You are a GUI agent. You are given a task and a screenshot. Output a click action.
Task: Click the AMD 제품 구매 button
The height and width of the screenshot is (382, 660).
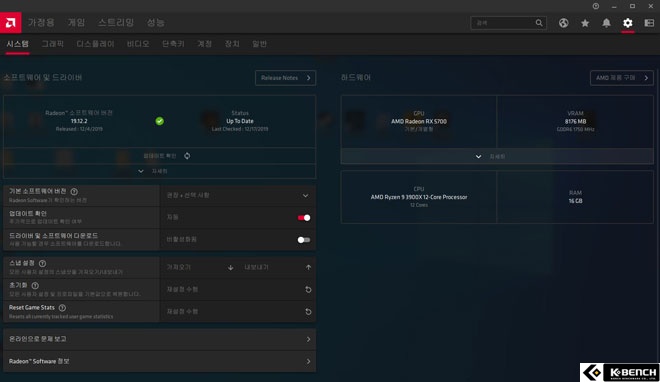coord(622,78)
